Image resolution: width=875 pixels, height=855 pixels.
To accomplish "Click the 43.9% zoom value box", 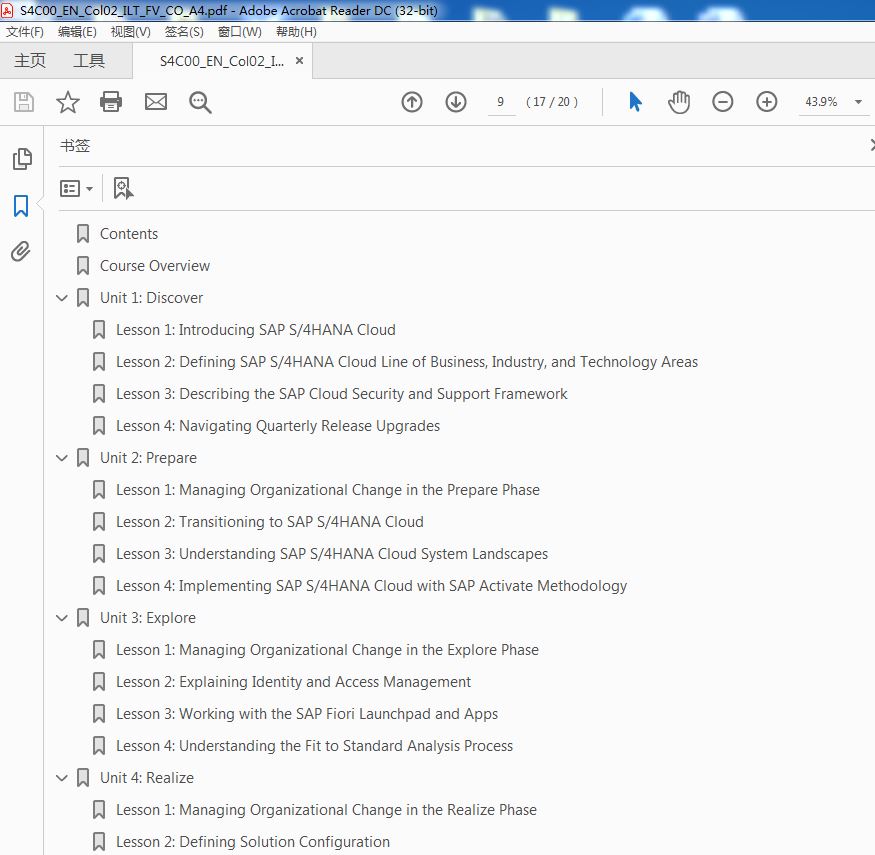I will click(821, 102).
